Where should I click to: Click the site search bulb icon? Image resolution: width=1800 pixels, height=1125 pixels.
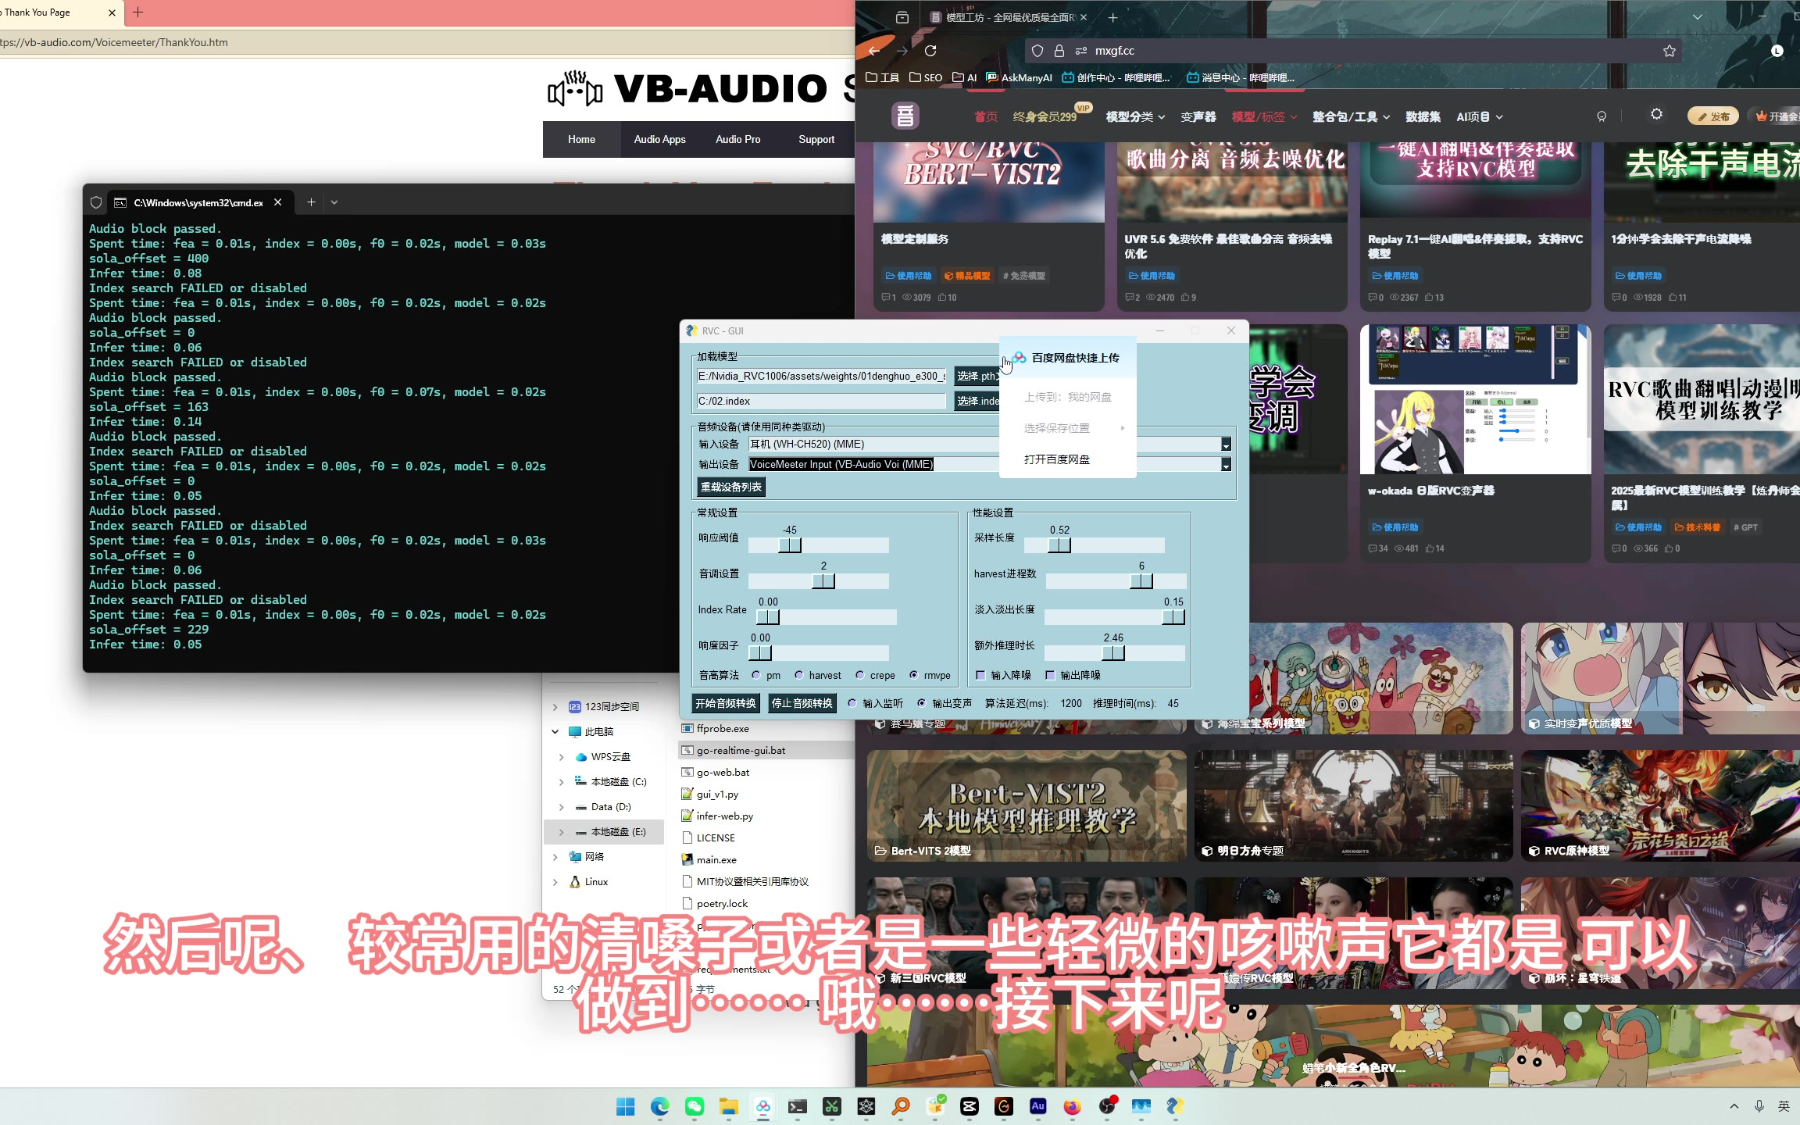(x=1601, y=116)
